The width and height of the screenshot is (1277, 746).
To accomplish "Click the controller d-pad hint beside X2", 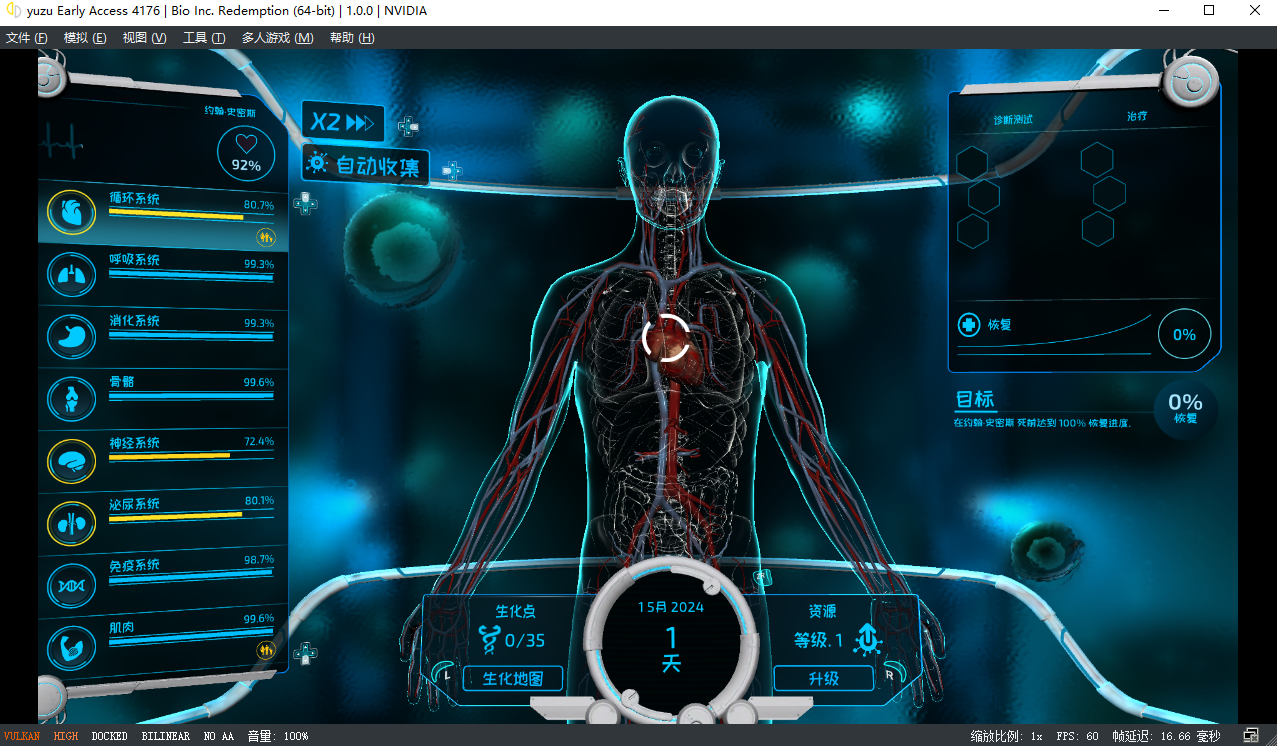I will tap(408, 127).
